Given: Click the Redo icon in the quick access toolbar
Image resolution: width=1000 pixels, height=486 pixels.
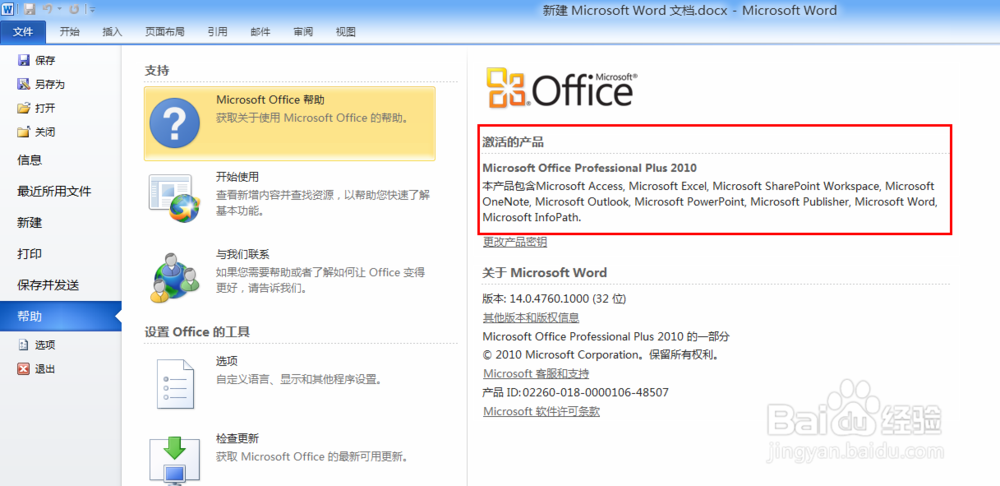Looking at the screenshot, I should tap(74, 9).
